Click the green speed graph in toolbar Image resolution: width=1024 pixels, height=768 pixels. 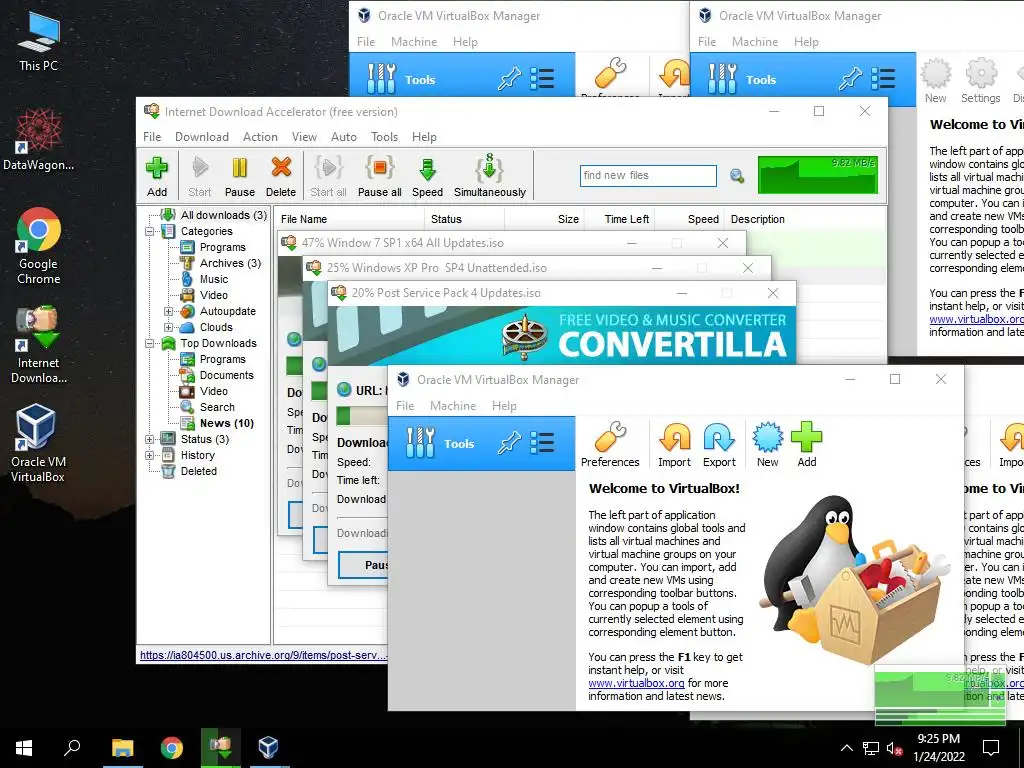[818, 174]
